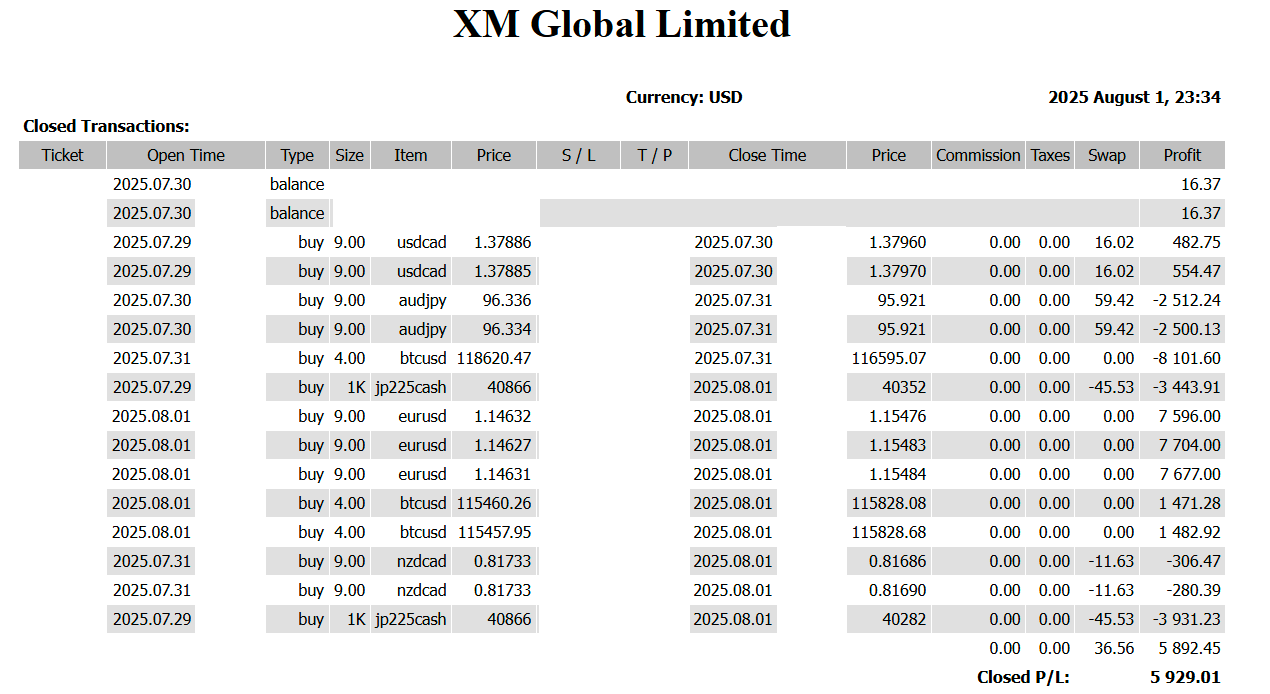Click usdcad close price 1.37960
This screenshot has width=1270, height=694.
pos(898,242)
